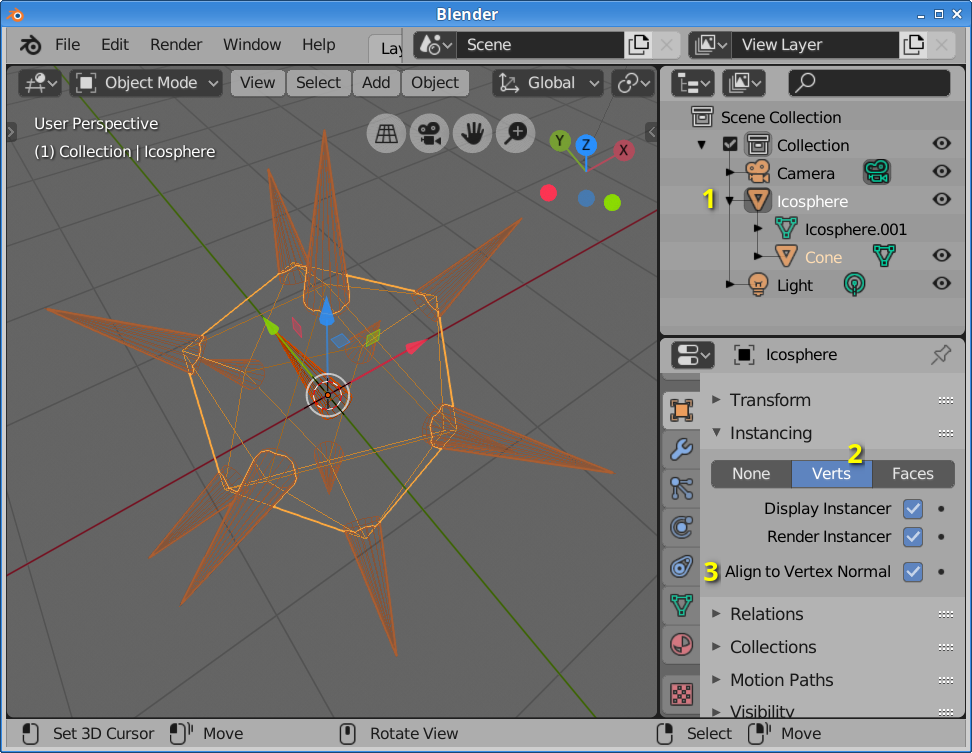The image size is (972, 753).
Task: Click the zoom magnifier icon in viewport
Action: 516,133
